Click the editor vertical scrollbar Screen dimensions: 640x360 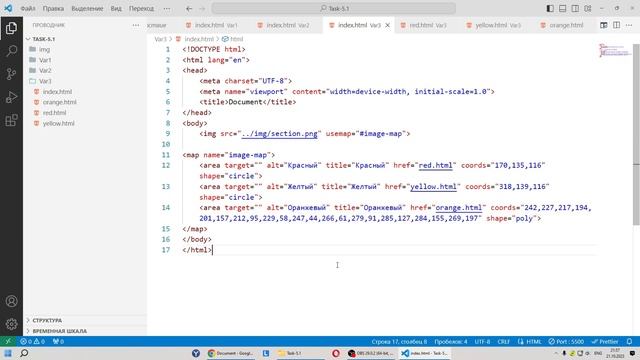636,135
